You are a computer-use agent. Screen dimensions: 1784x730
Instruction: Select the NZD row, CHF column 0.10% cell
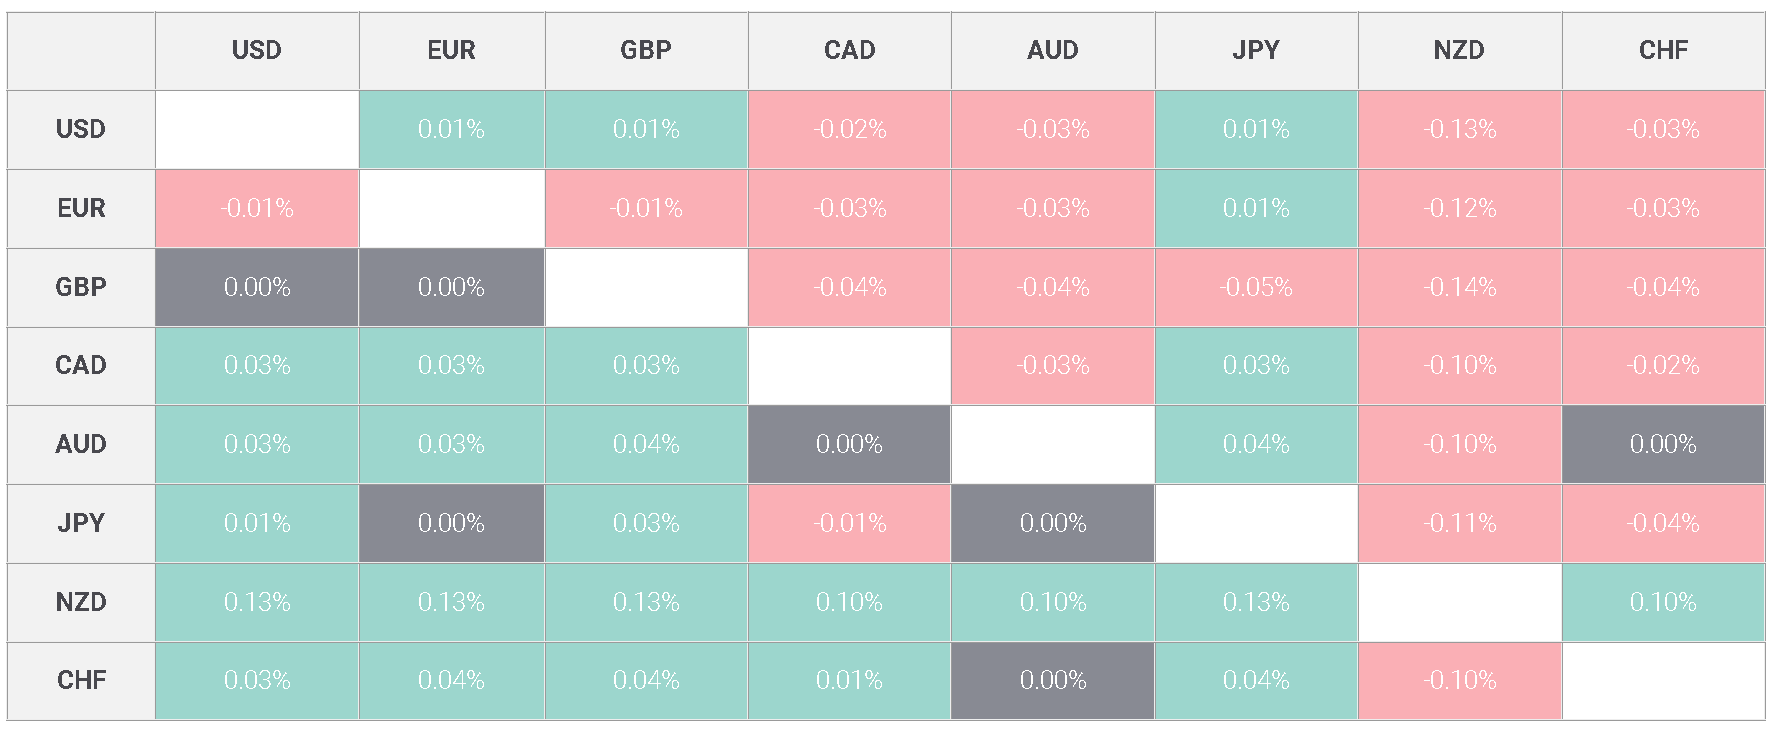[x=1663, y=602]
